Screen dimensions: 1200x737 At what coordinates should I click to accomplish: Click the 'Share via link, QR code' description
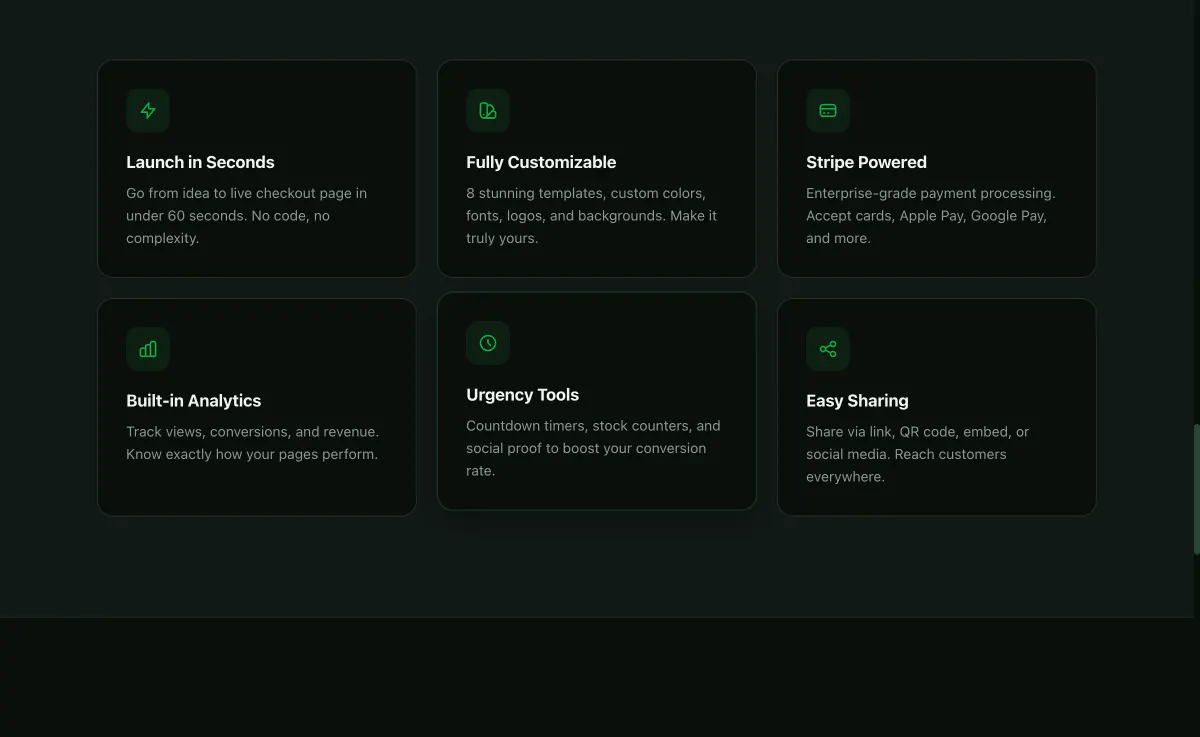pyautogui.click(x=917, y=454)
